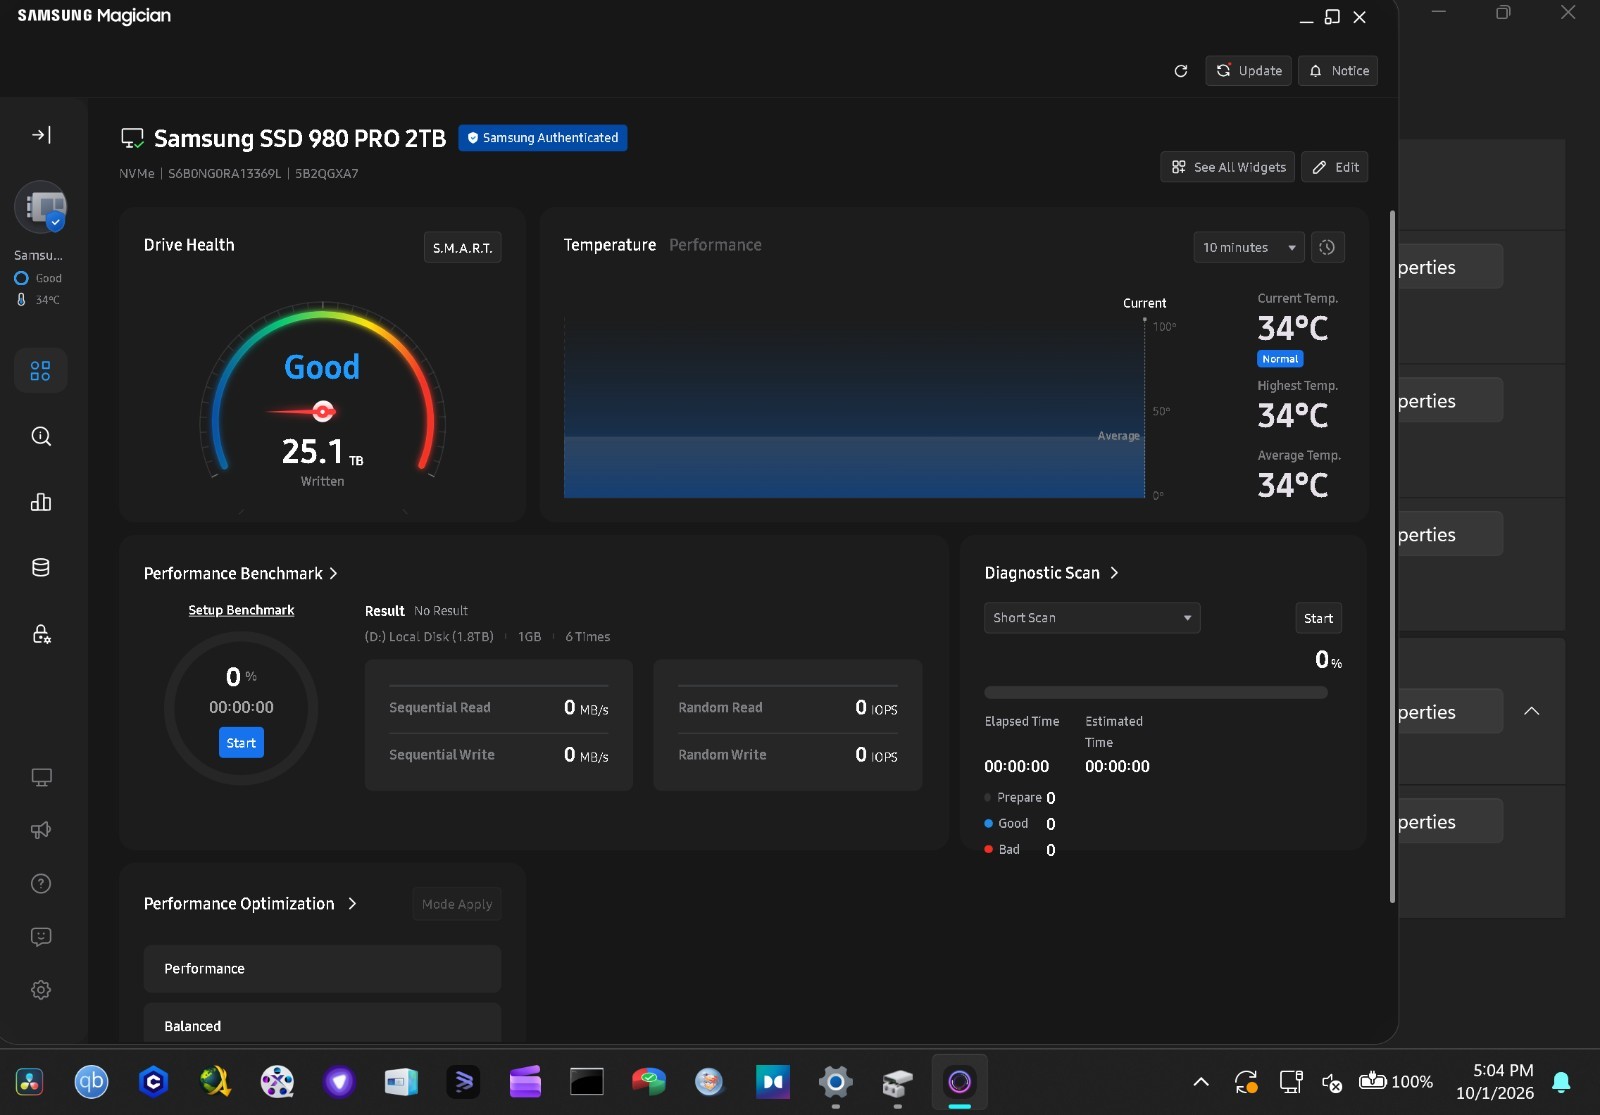Open the Drive Dashboard grid icon

point(41,371)
